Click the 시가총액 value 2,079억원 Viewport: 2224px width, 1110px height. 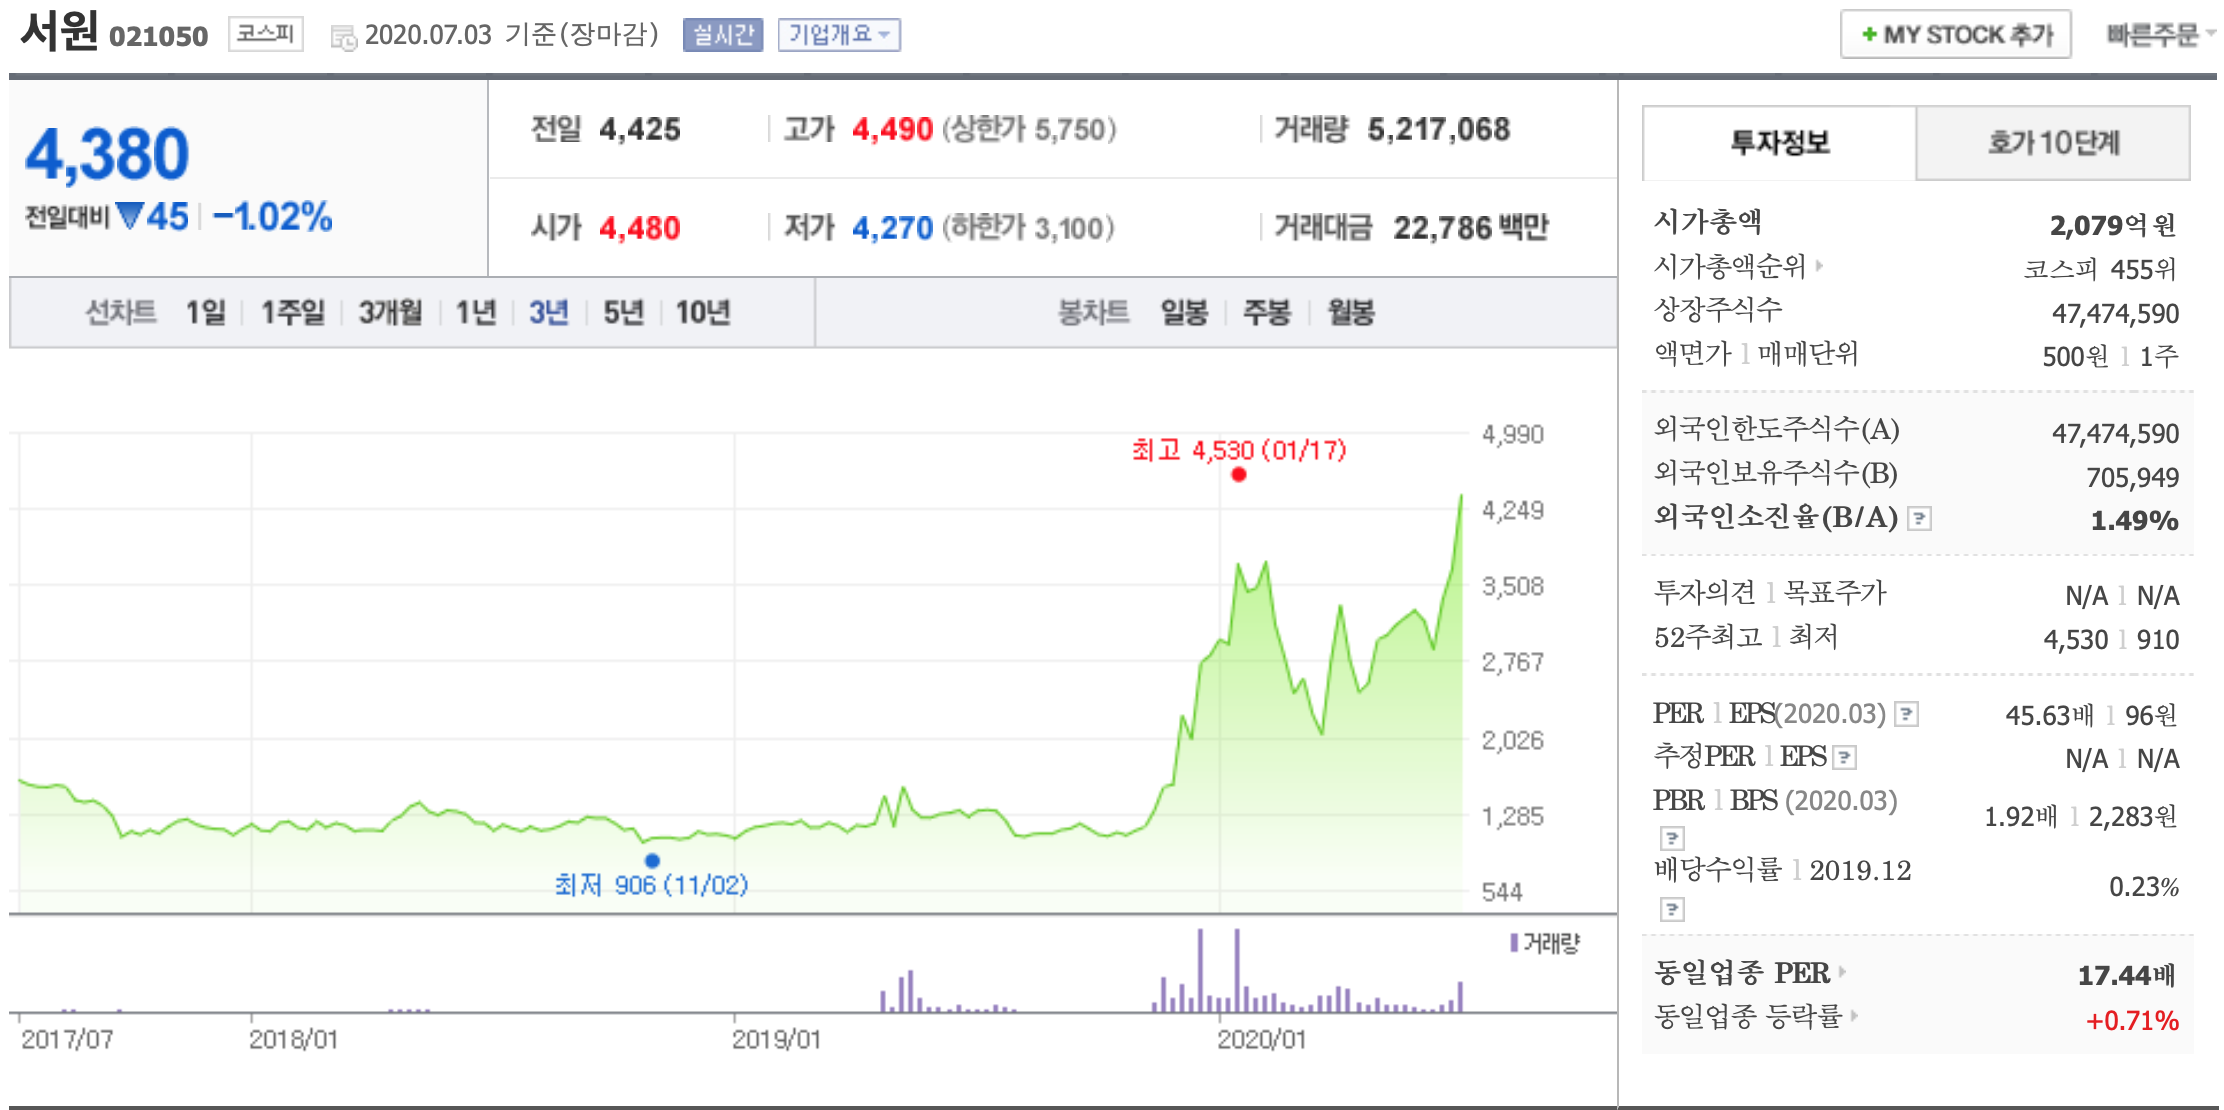coord(2113,225)
